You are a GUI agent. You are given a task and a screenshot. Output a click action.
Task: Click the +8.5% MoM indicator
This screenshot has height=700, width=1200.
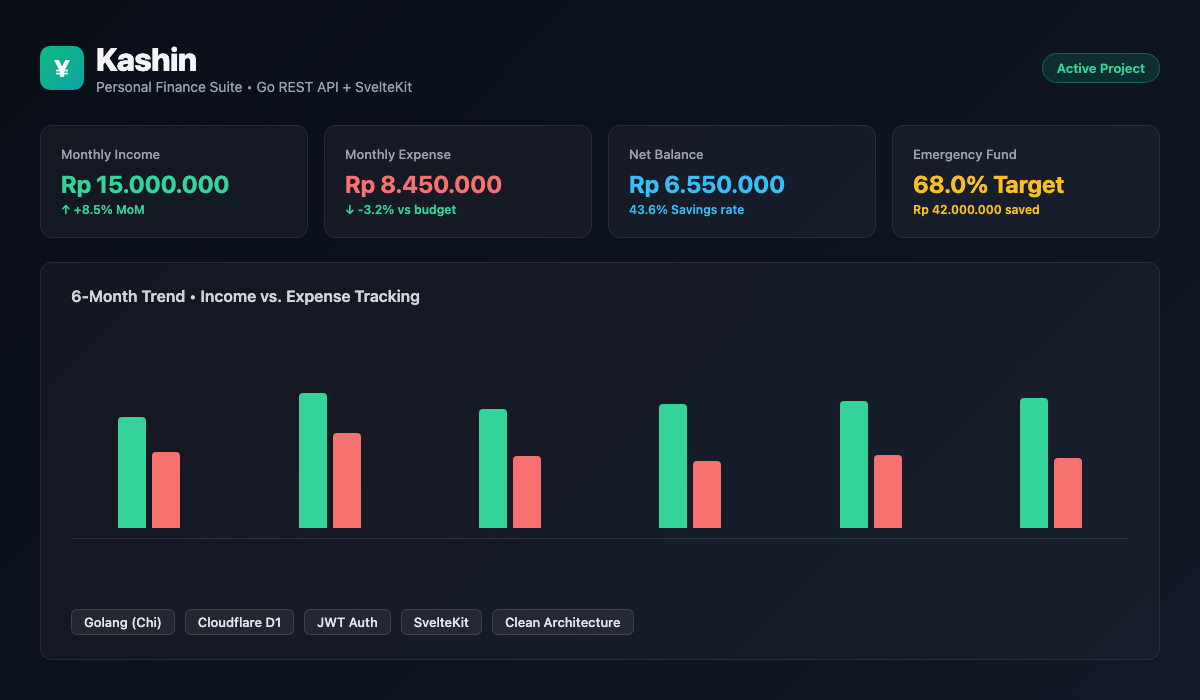coord(103,210)
